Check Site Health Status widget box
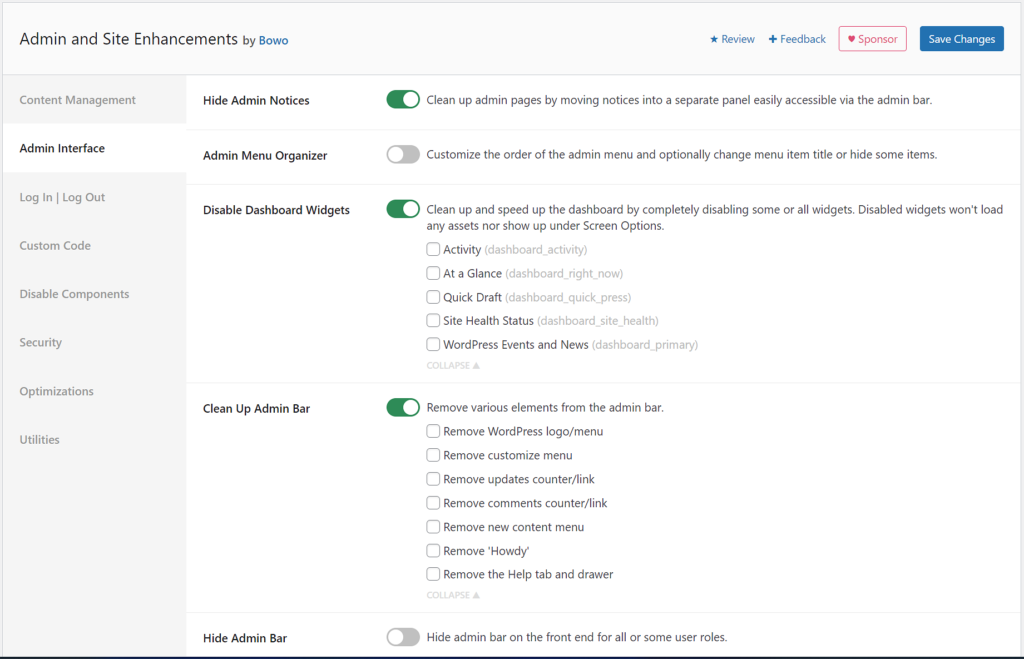The image size is (1024, 659). (x=433, y=320)
